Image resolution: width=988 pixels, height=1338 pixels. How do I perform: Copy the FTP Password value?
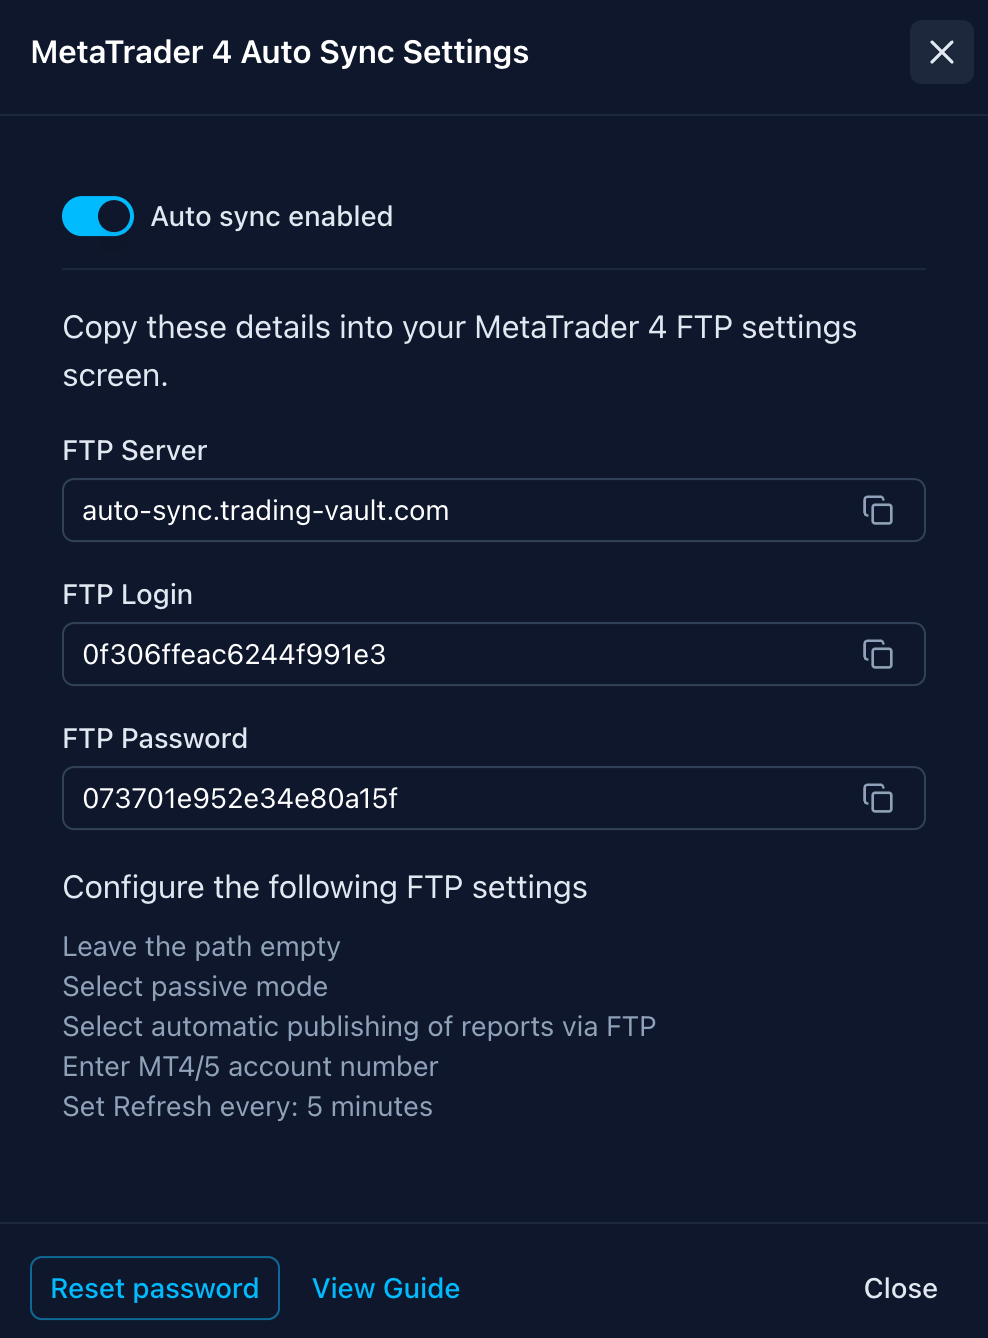pos(877,798)
